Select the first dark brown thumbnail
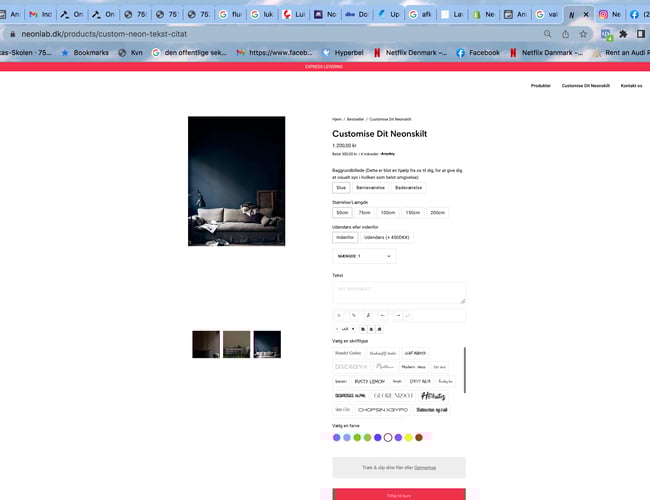Image resolution: width=650 pixels, height=500 pixels. [x=206, y=344]
